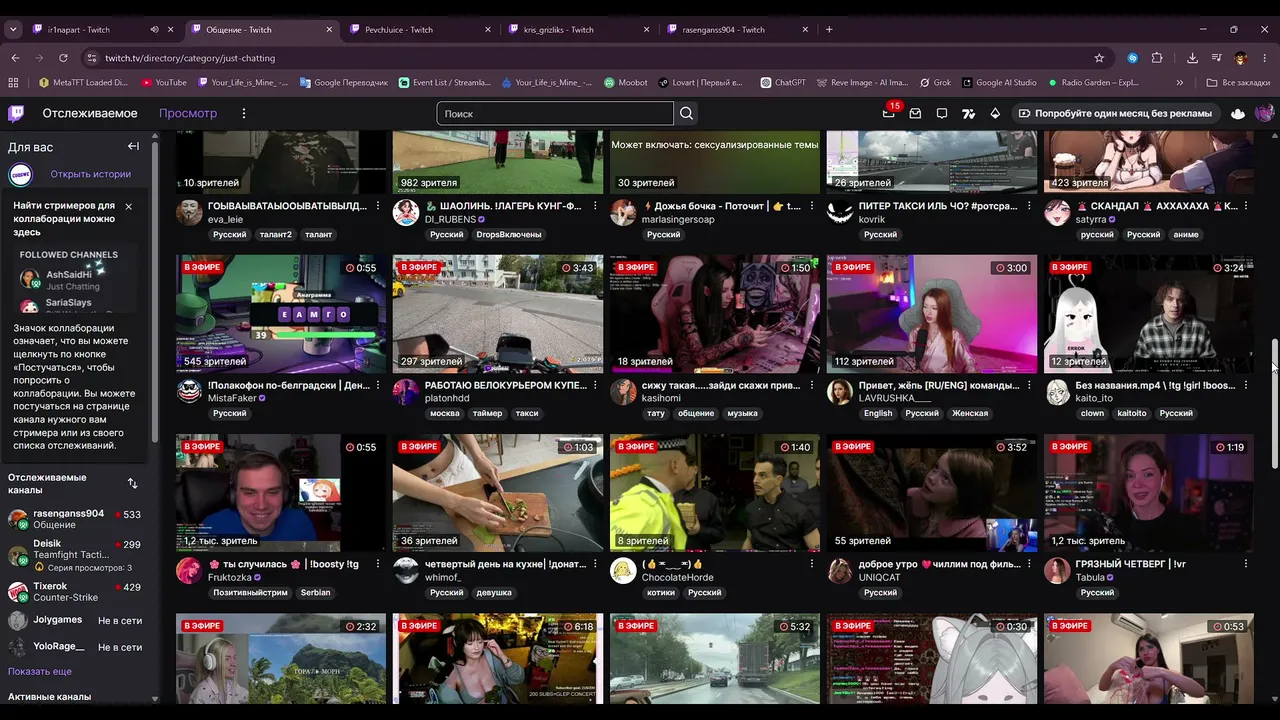This screenshot has width=1280, height=720.
Task: Open the platonhdd bike courier stream thumbnail
Action: click(498, 314)
